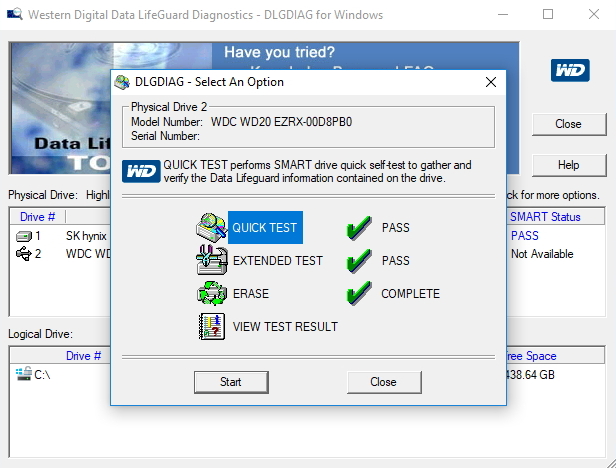
Task: Select the QUICK TEST magnifier drive icon
Action: pos(211,228)
